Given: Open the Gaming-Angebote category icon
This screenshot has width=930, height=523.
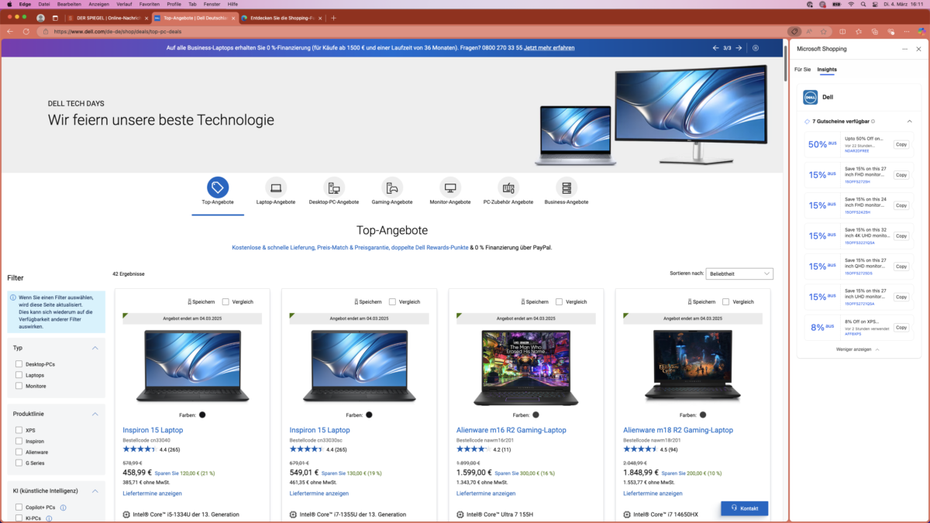Looking at the screenshot, I should click(x=392, y=187).
